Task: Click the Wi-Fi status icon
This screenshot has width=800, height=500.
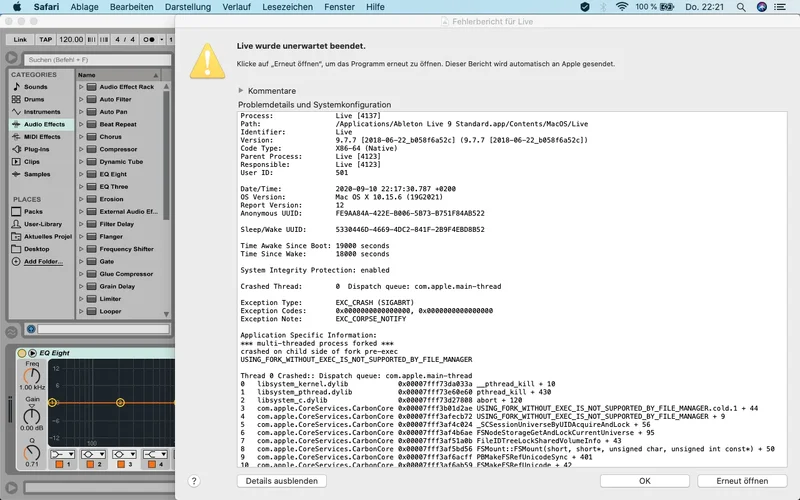Action: pyautogui.click(x=621, y=7)
